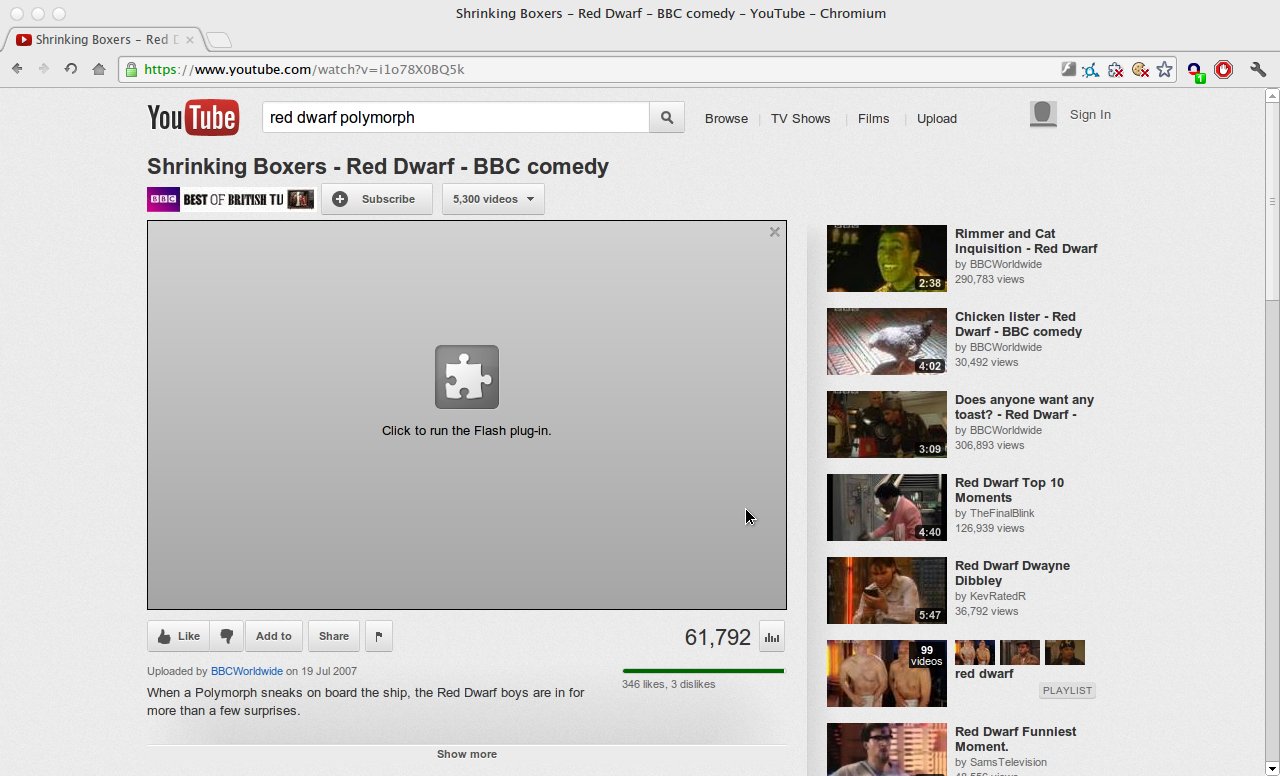
Task: Click the Chicken lister thumbnail
Action: (x=887, y=341)
